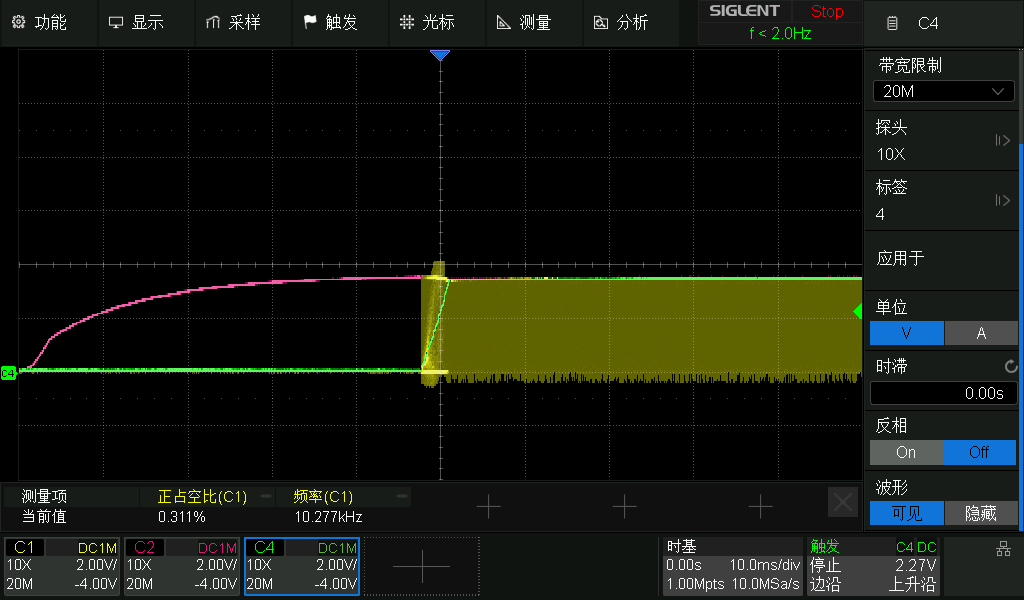Click the 时滞 reset circular arrow icon
Screen dimensions: 1024x600
click(1010, 367)
